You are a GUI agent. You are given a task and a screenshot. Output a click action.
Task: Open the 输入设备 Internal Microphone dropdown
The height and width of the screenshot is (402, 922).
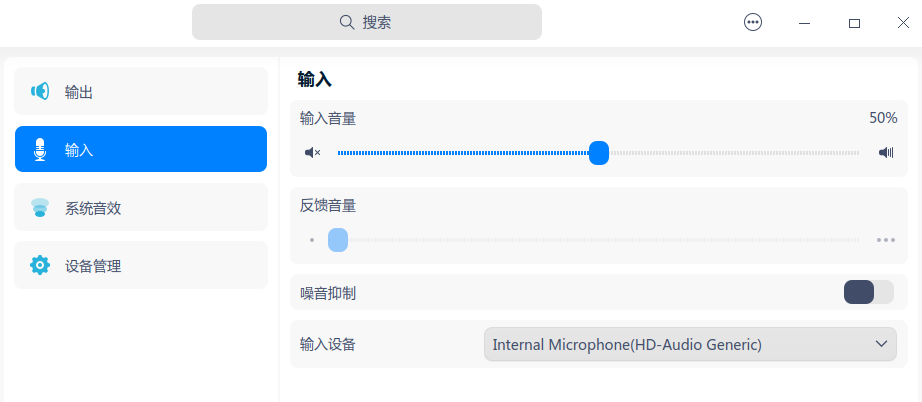(690, 344)
